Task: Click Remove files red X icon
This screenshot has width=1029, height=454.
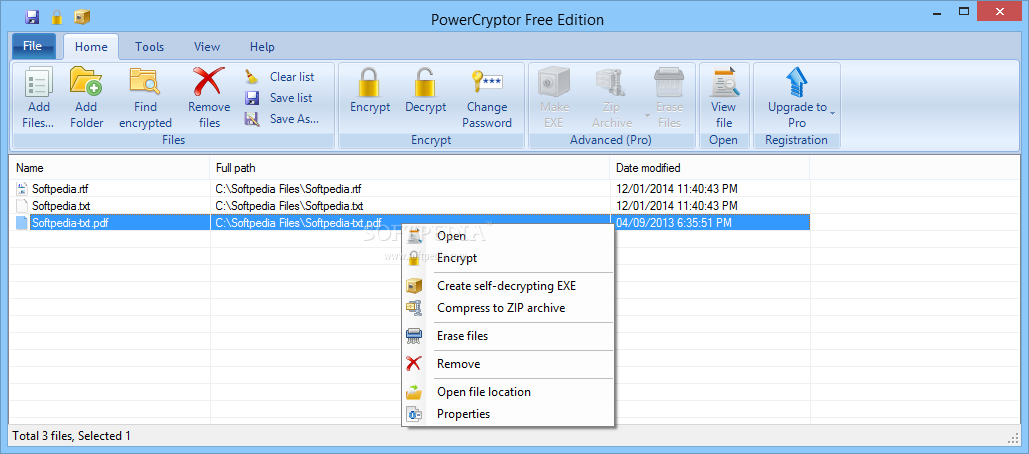Action: pyautogui.click(x=209, y=83)
